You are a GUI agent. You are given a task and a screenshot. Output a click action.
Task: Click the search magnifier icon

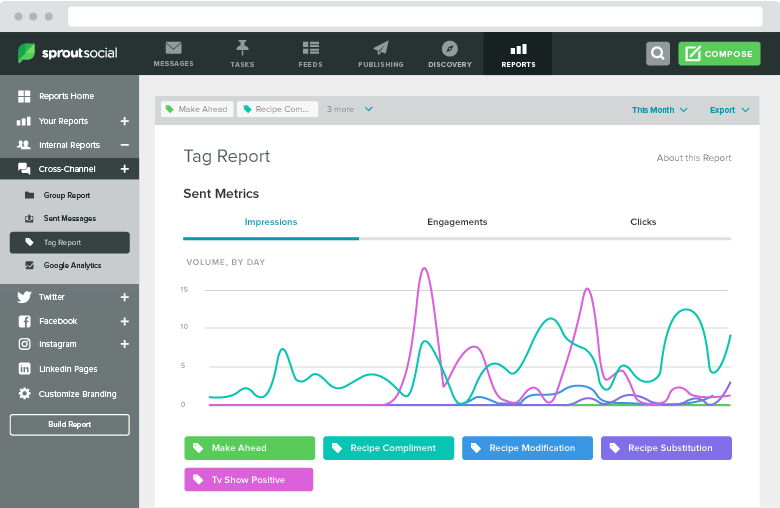point(657,54)
